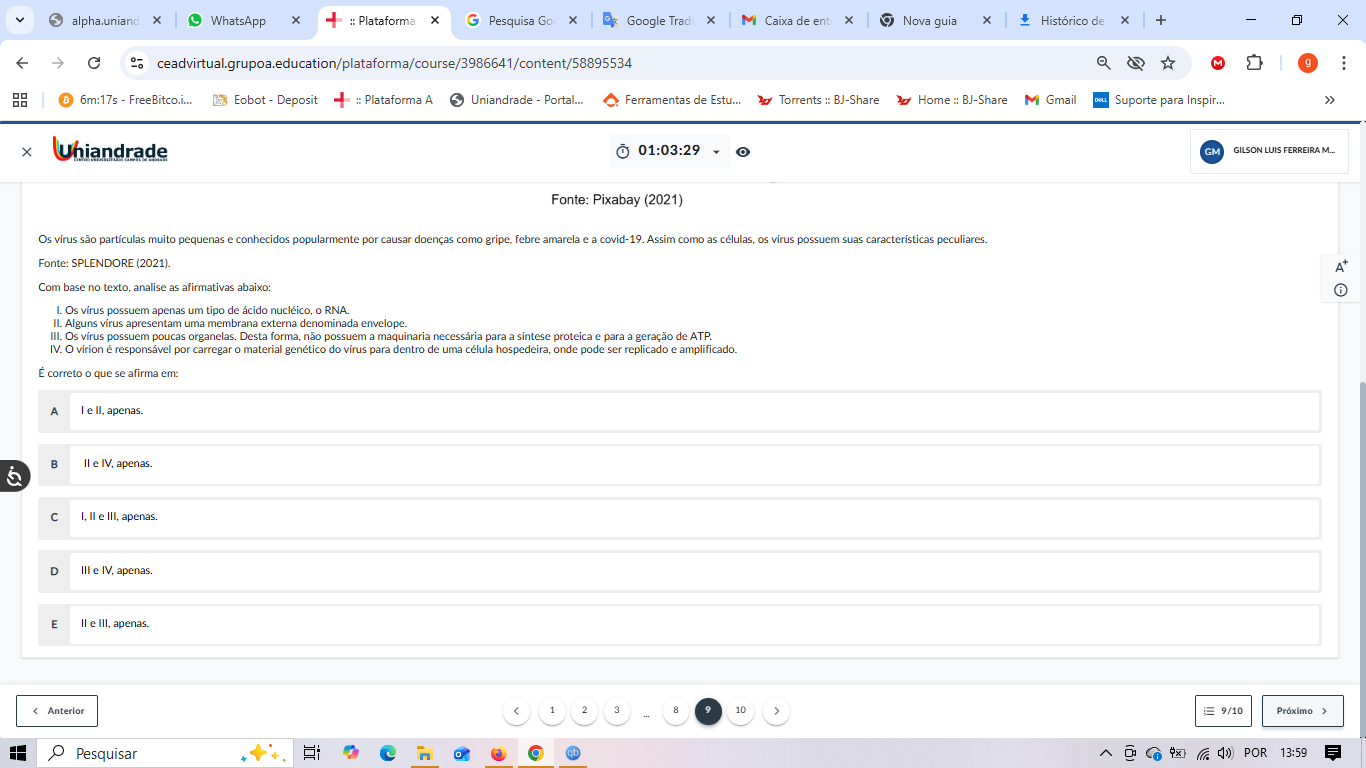1366x768 pixels.
Task: Toggle timer visibility eye icon
Action: click(743, 152)
